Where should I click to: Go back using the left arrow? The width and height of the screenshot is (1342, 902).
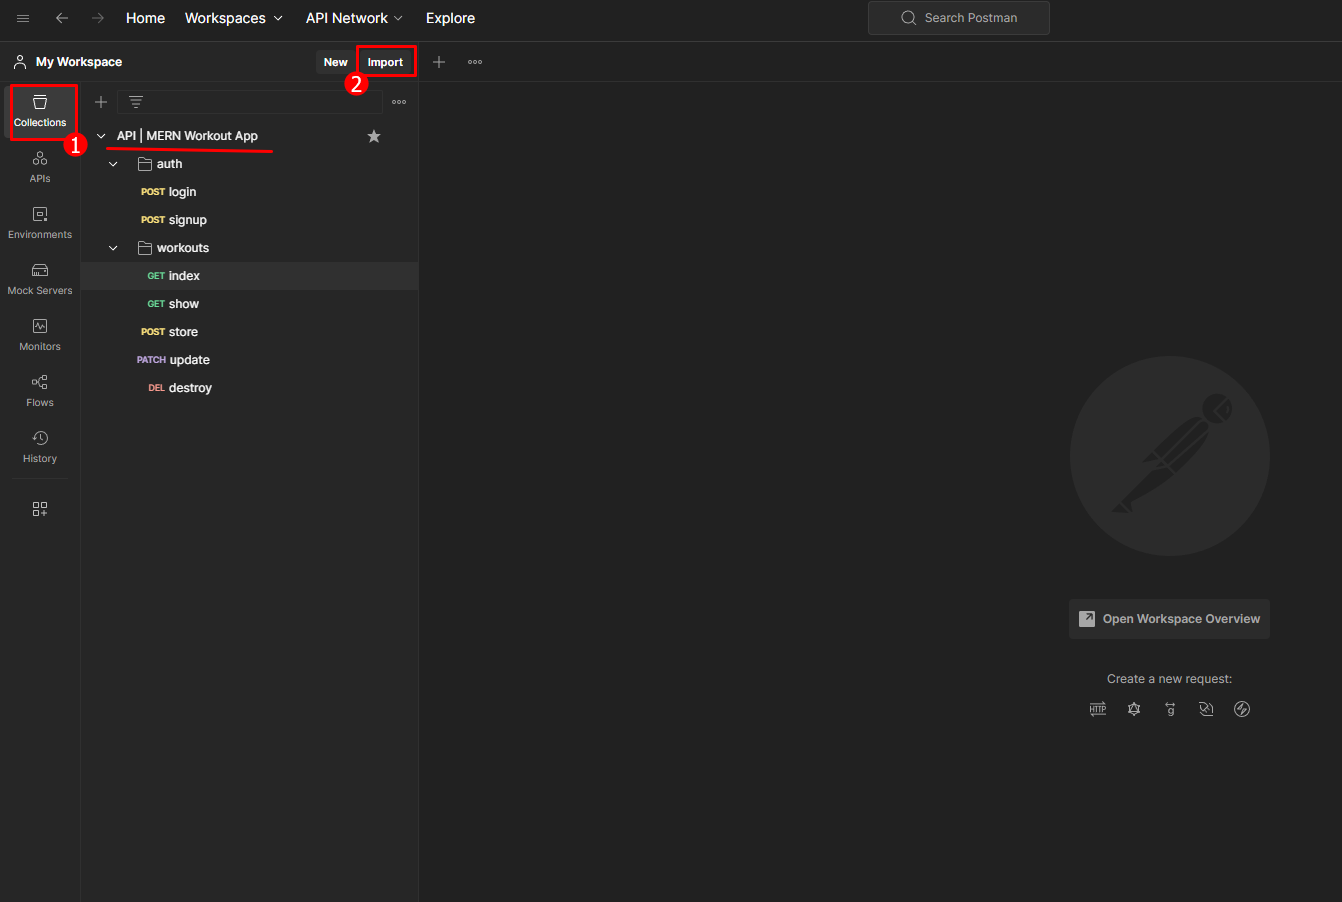pos(62,18)
